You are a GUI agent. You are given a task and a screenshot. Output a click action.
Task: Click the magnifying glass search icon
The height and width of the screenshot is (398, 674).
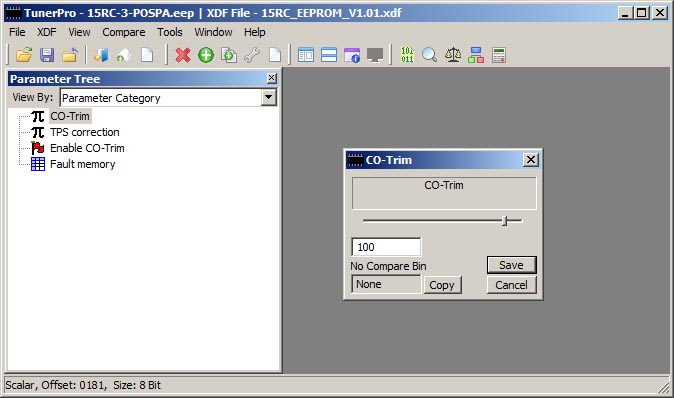click(429, 55)
